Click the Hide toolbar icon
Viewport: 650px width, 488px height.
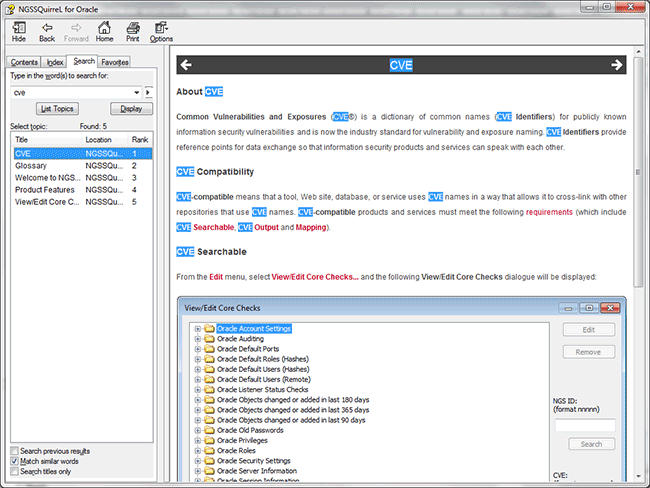point(19,32)
